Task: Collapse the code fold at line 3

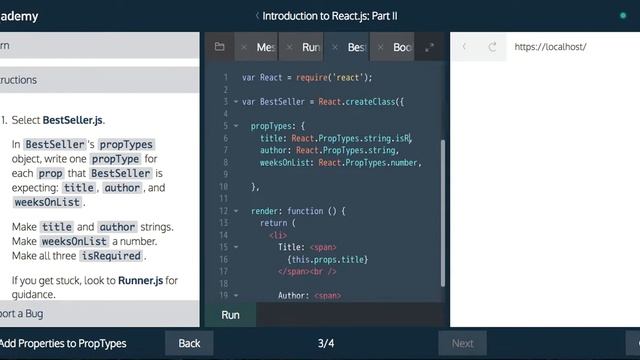Action: 236,102
